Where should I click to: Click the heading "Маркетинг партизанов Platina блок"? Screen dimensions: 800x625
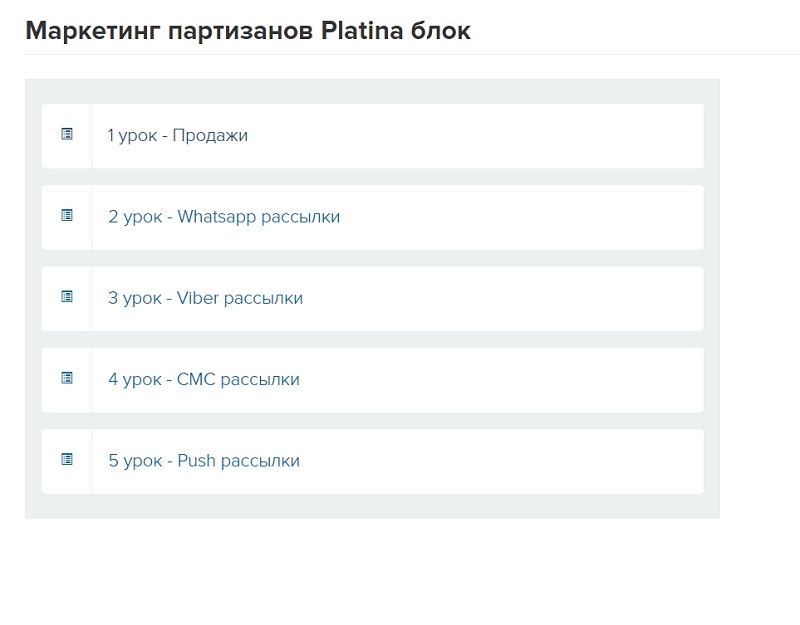coord(248,31)
